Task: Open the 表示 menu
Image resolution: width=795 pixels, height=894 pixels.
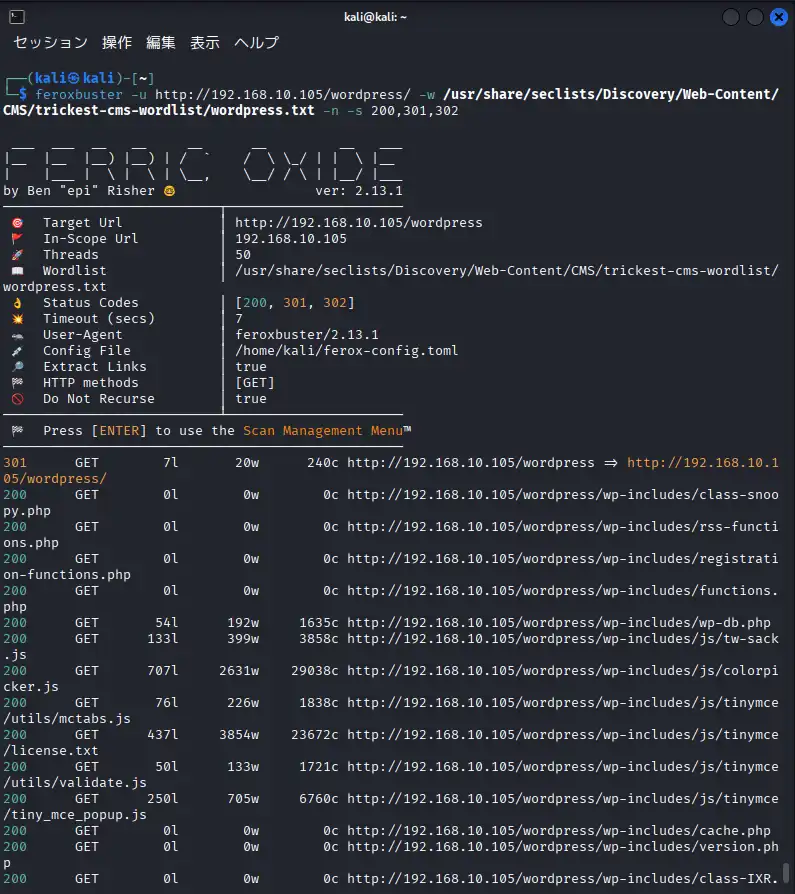Action: tap(205, 43)
